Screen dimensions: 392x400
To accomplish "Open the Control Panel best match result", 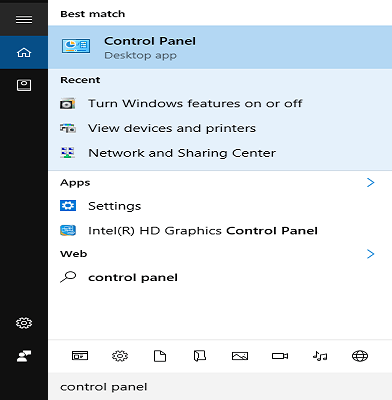I will (x=220, y=47).
